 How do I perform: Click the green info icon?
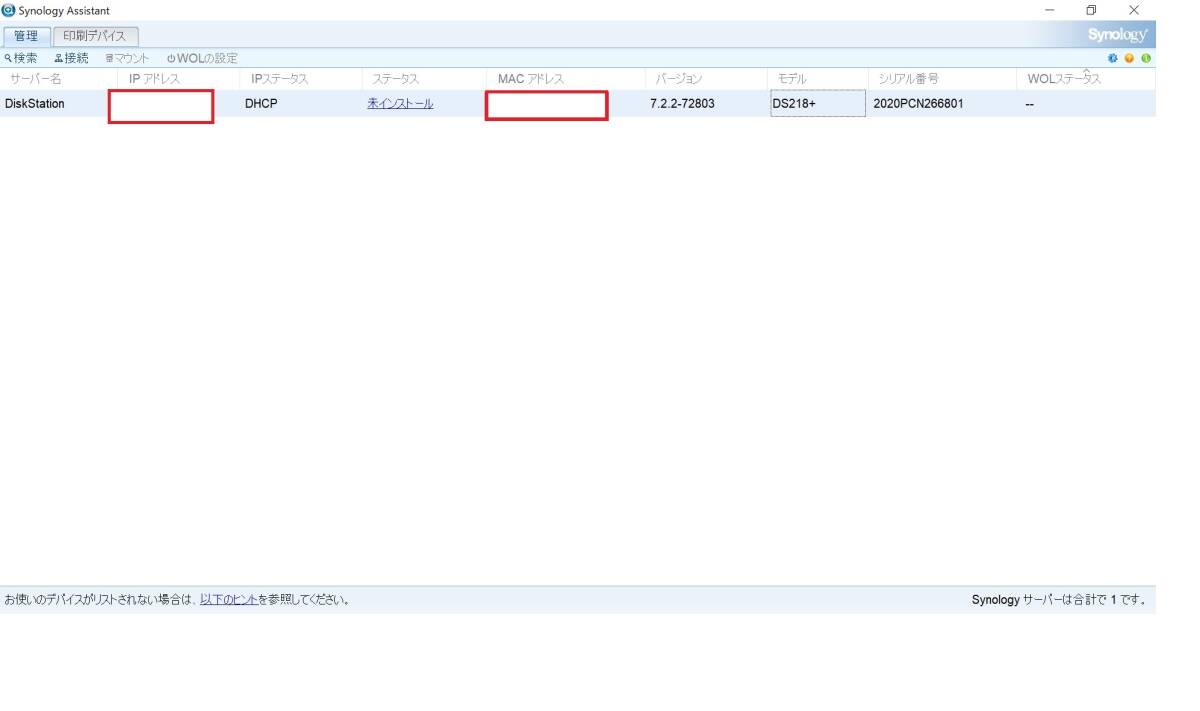tap(1145, 58)
